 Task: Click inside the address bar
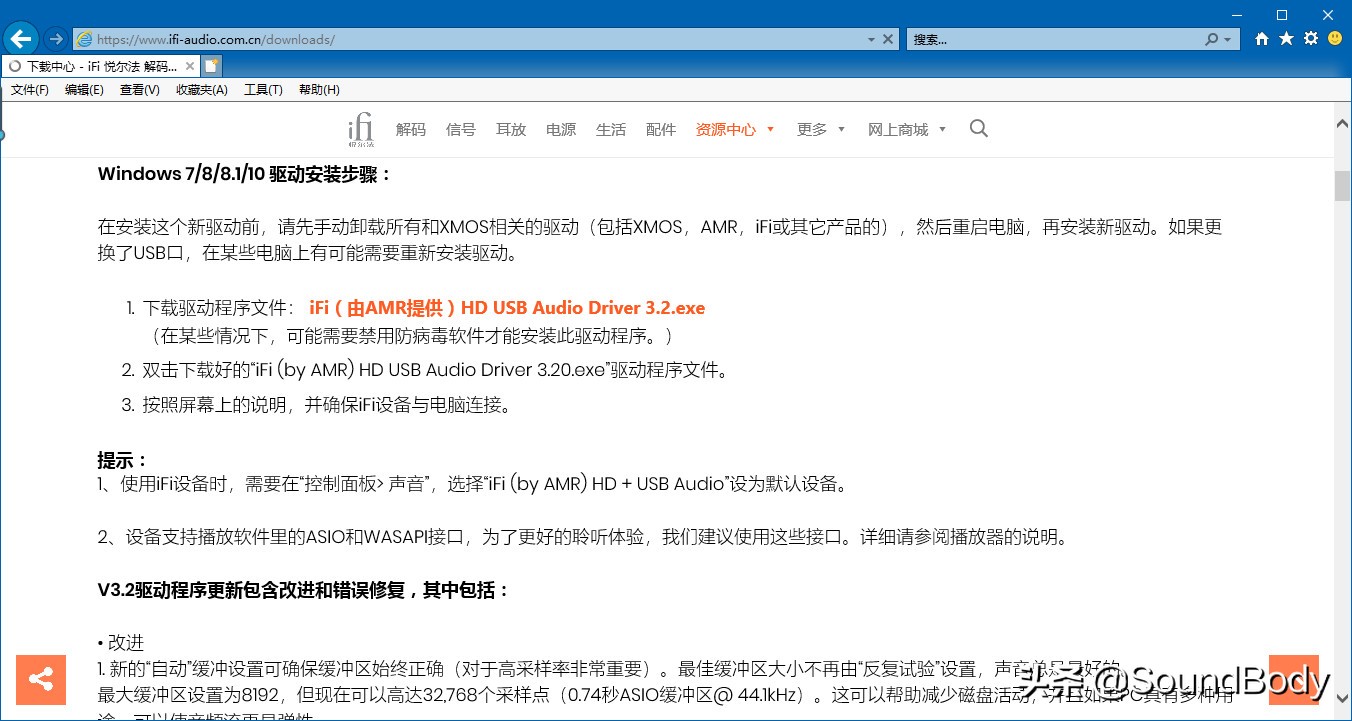450,38
